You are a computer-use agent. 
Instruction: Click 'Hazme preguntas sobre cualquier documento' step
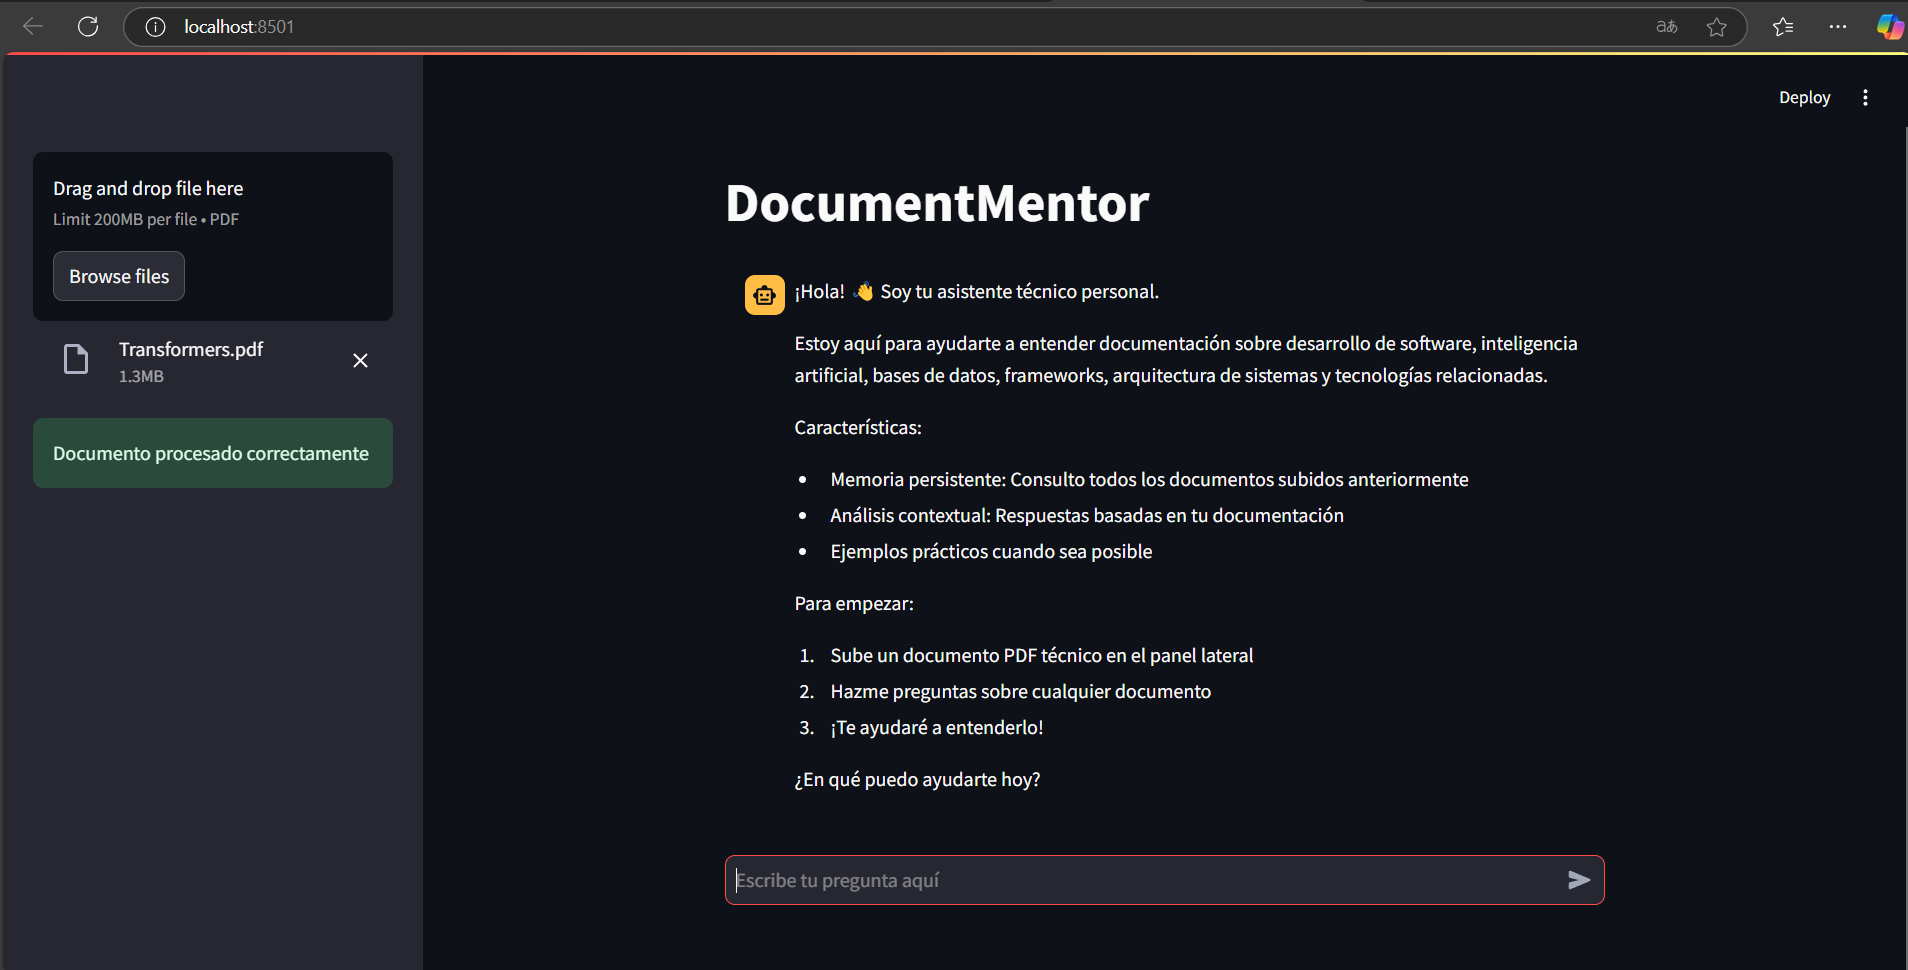1020,691
